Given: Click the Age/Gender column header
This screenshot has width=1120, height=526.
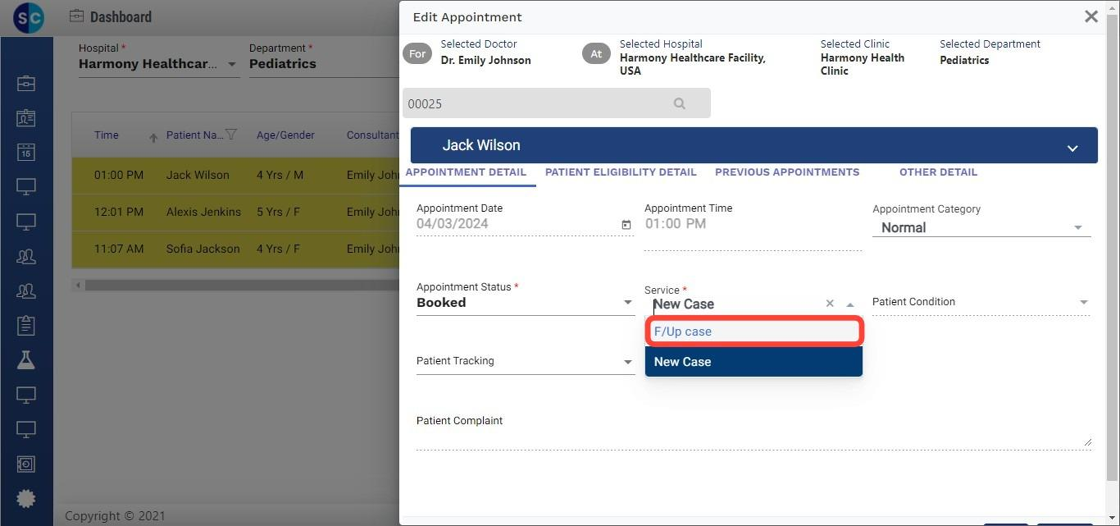Looking at the screenshot, I should [286, 135].
